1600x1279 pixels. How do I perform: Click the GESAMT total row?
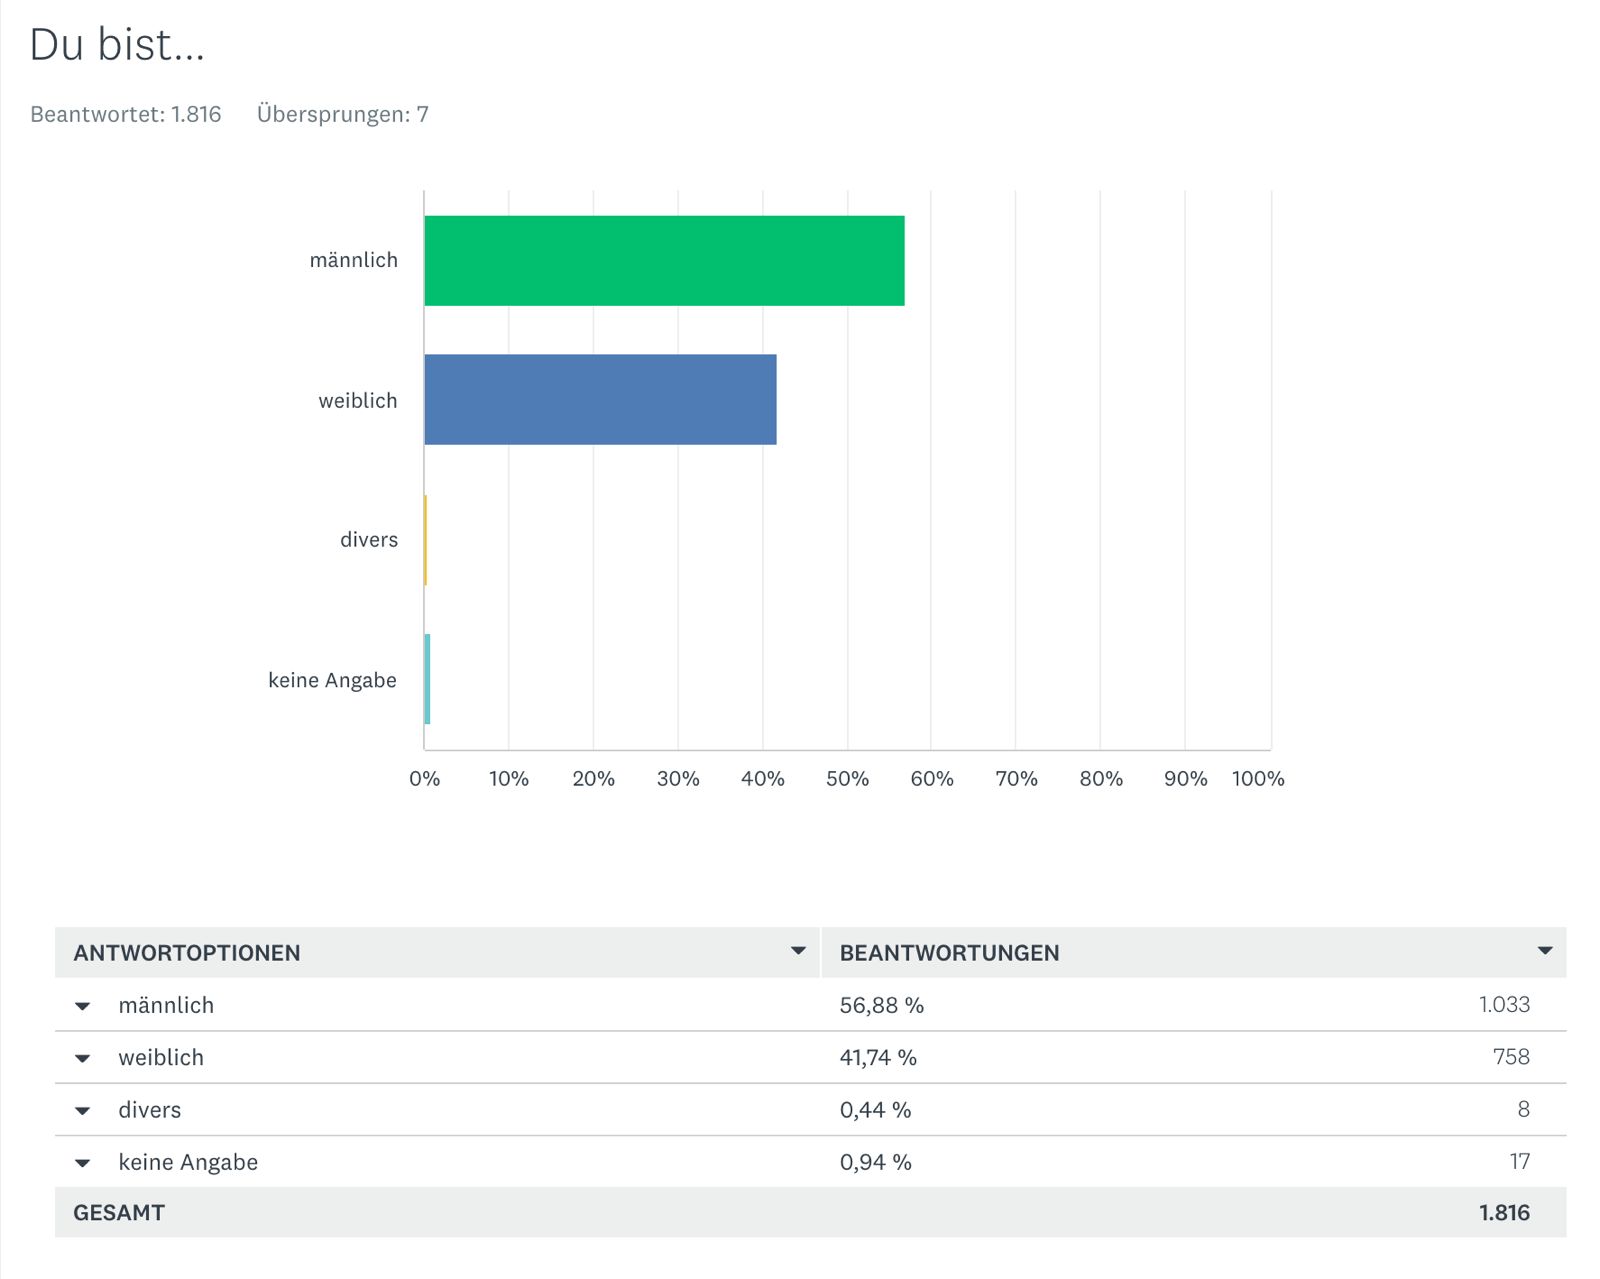point(119,1212)
